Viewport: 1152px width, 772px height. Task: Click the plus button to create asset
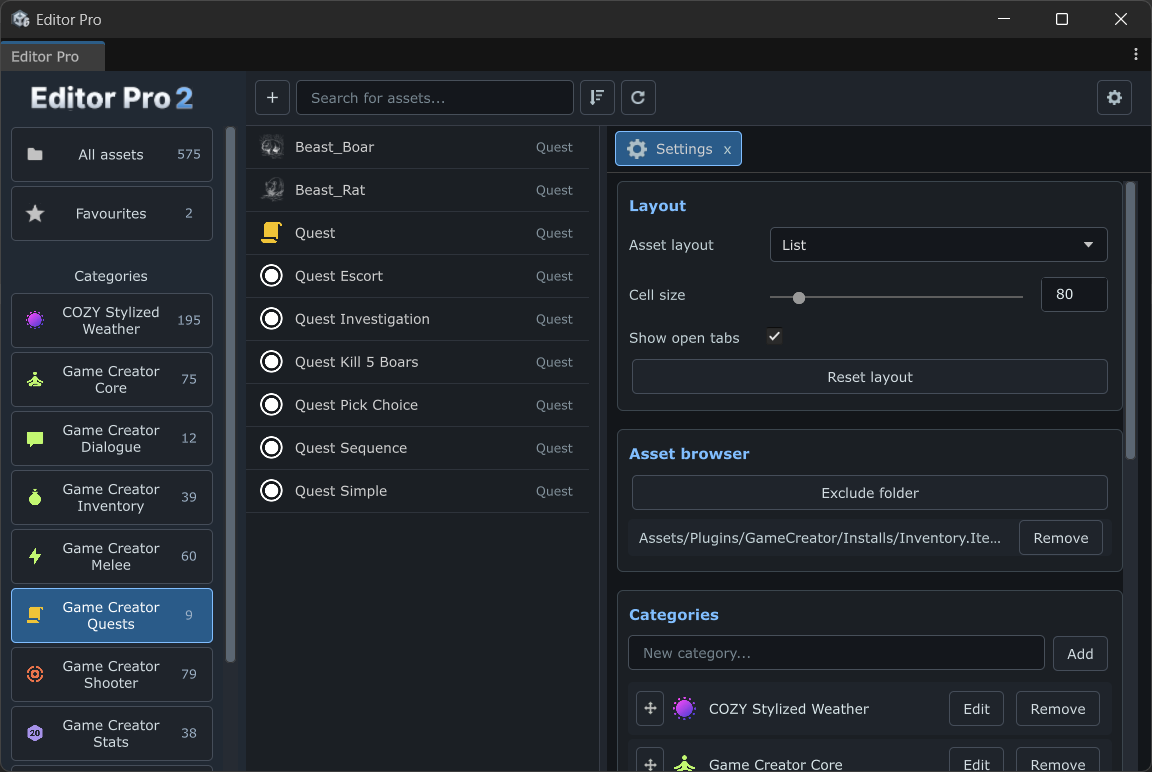(272, 98)
